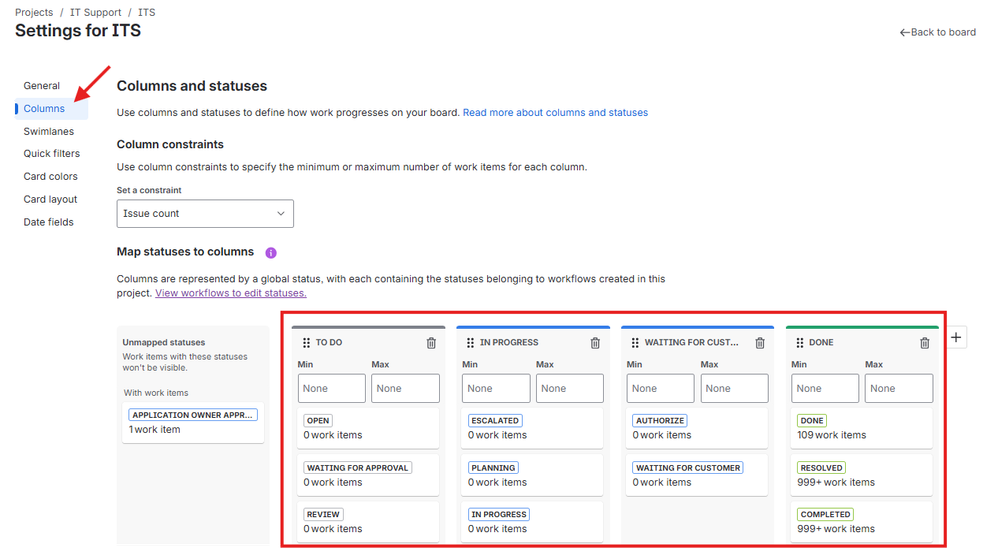Add a new column with plus button
The image size is (998, 548).
(956, 338)
